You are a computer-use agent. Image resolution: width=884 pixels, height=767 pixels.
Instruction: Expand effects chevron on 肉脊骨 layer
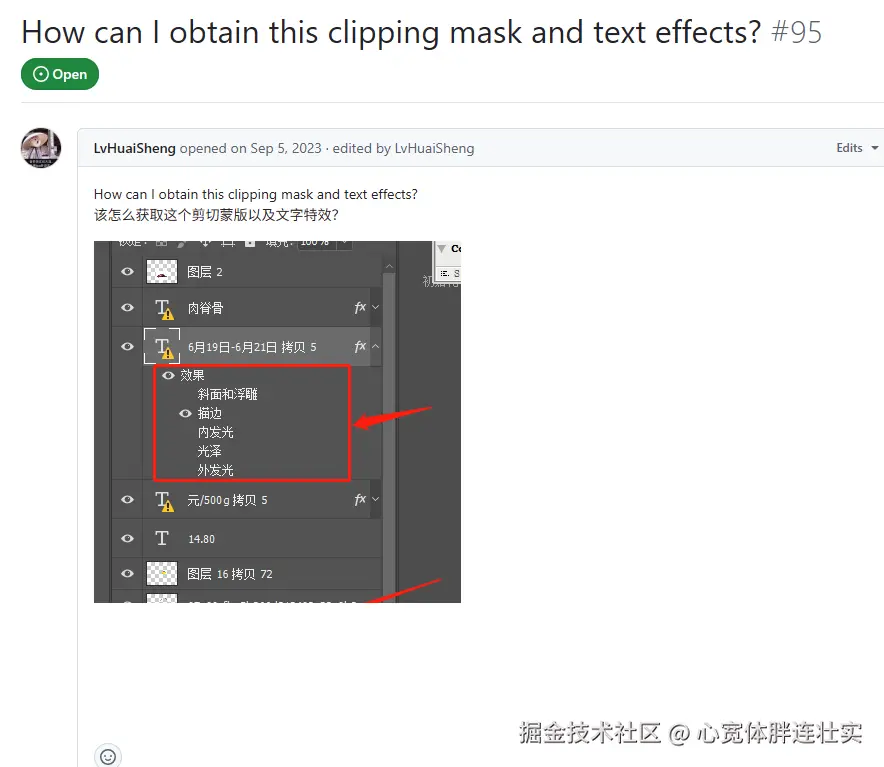[x=375, y=307]
